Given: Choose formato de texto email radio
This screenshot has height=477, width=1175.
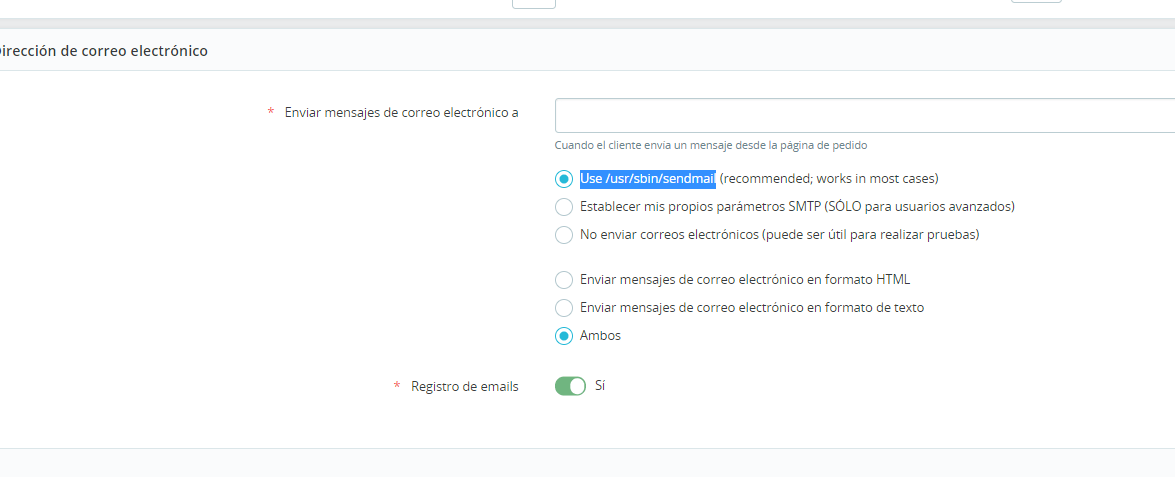Looking at the screenshot, I should coord(564,308).
